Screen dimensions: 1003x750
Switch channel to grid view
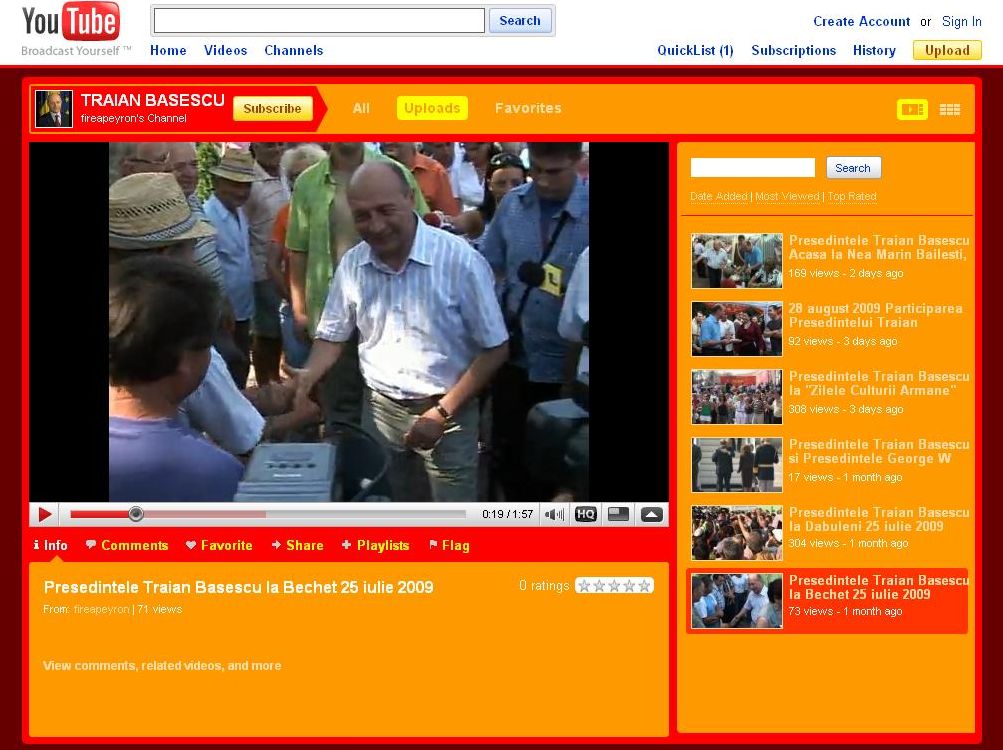point(949,110)
